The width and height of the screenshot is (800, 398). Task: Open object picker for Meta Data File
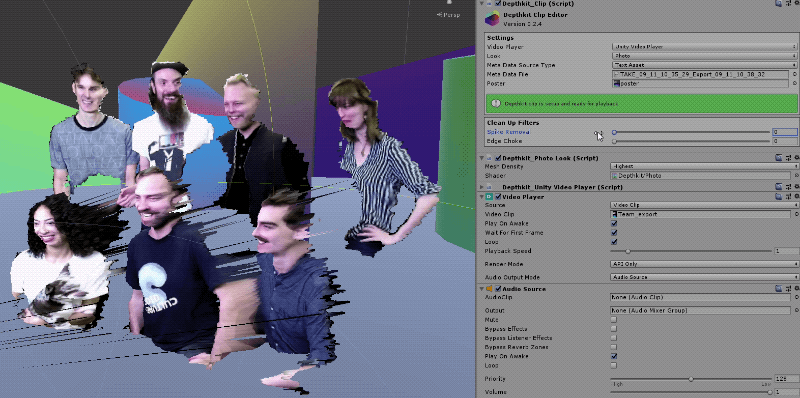click(795, 74)
